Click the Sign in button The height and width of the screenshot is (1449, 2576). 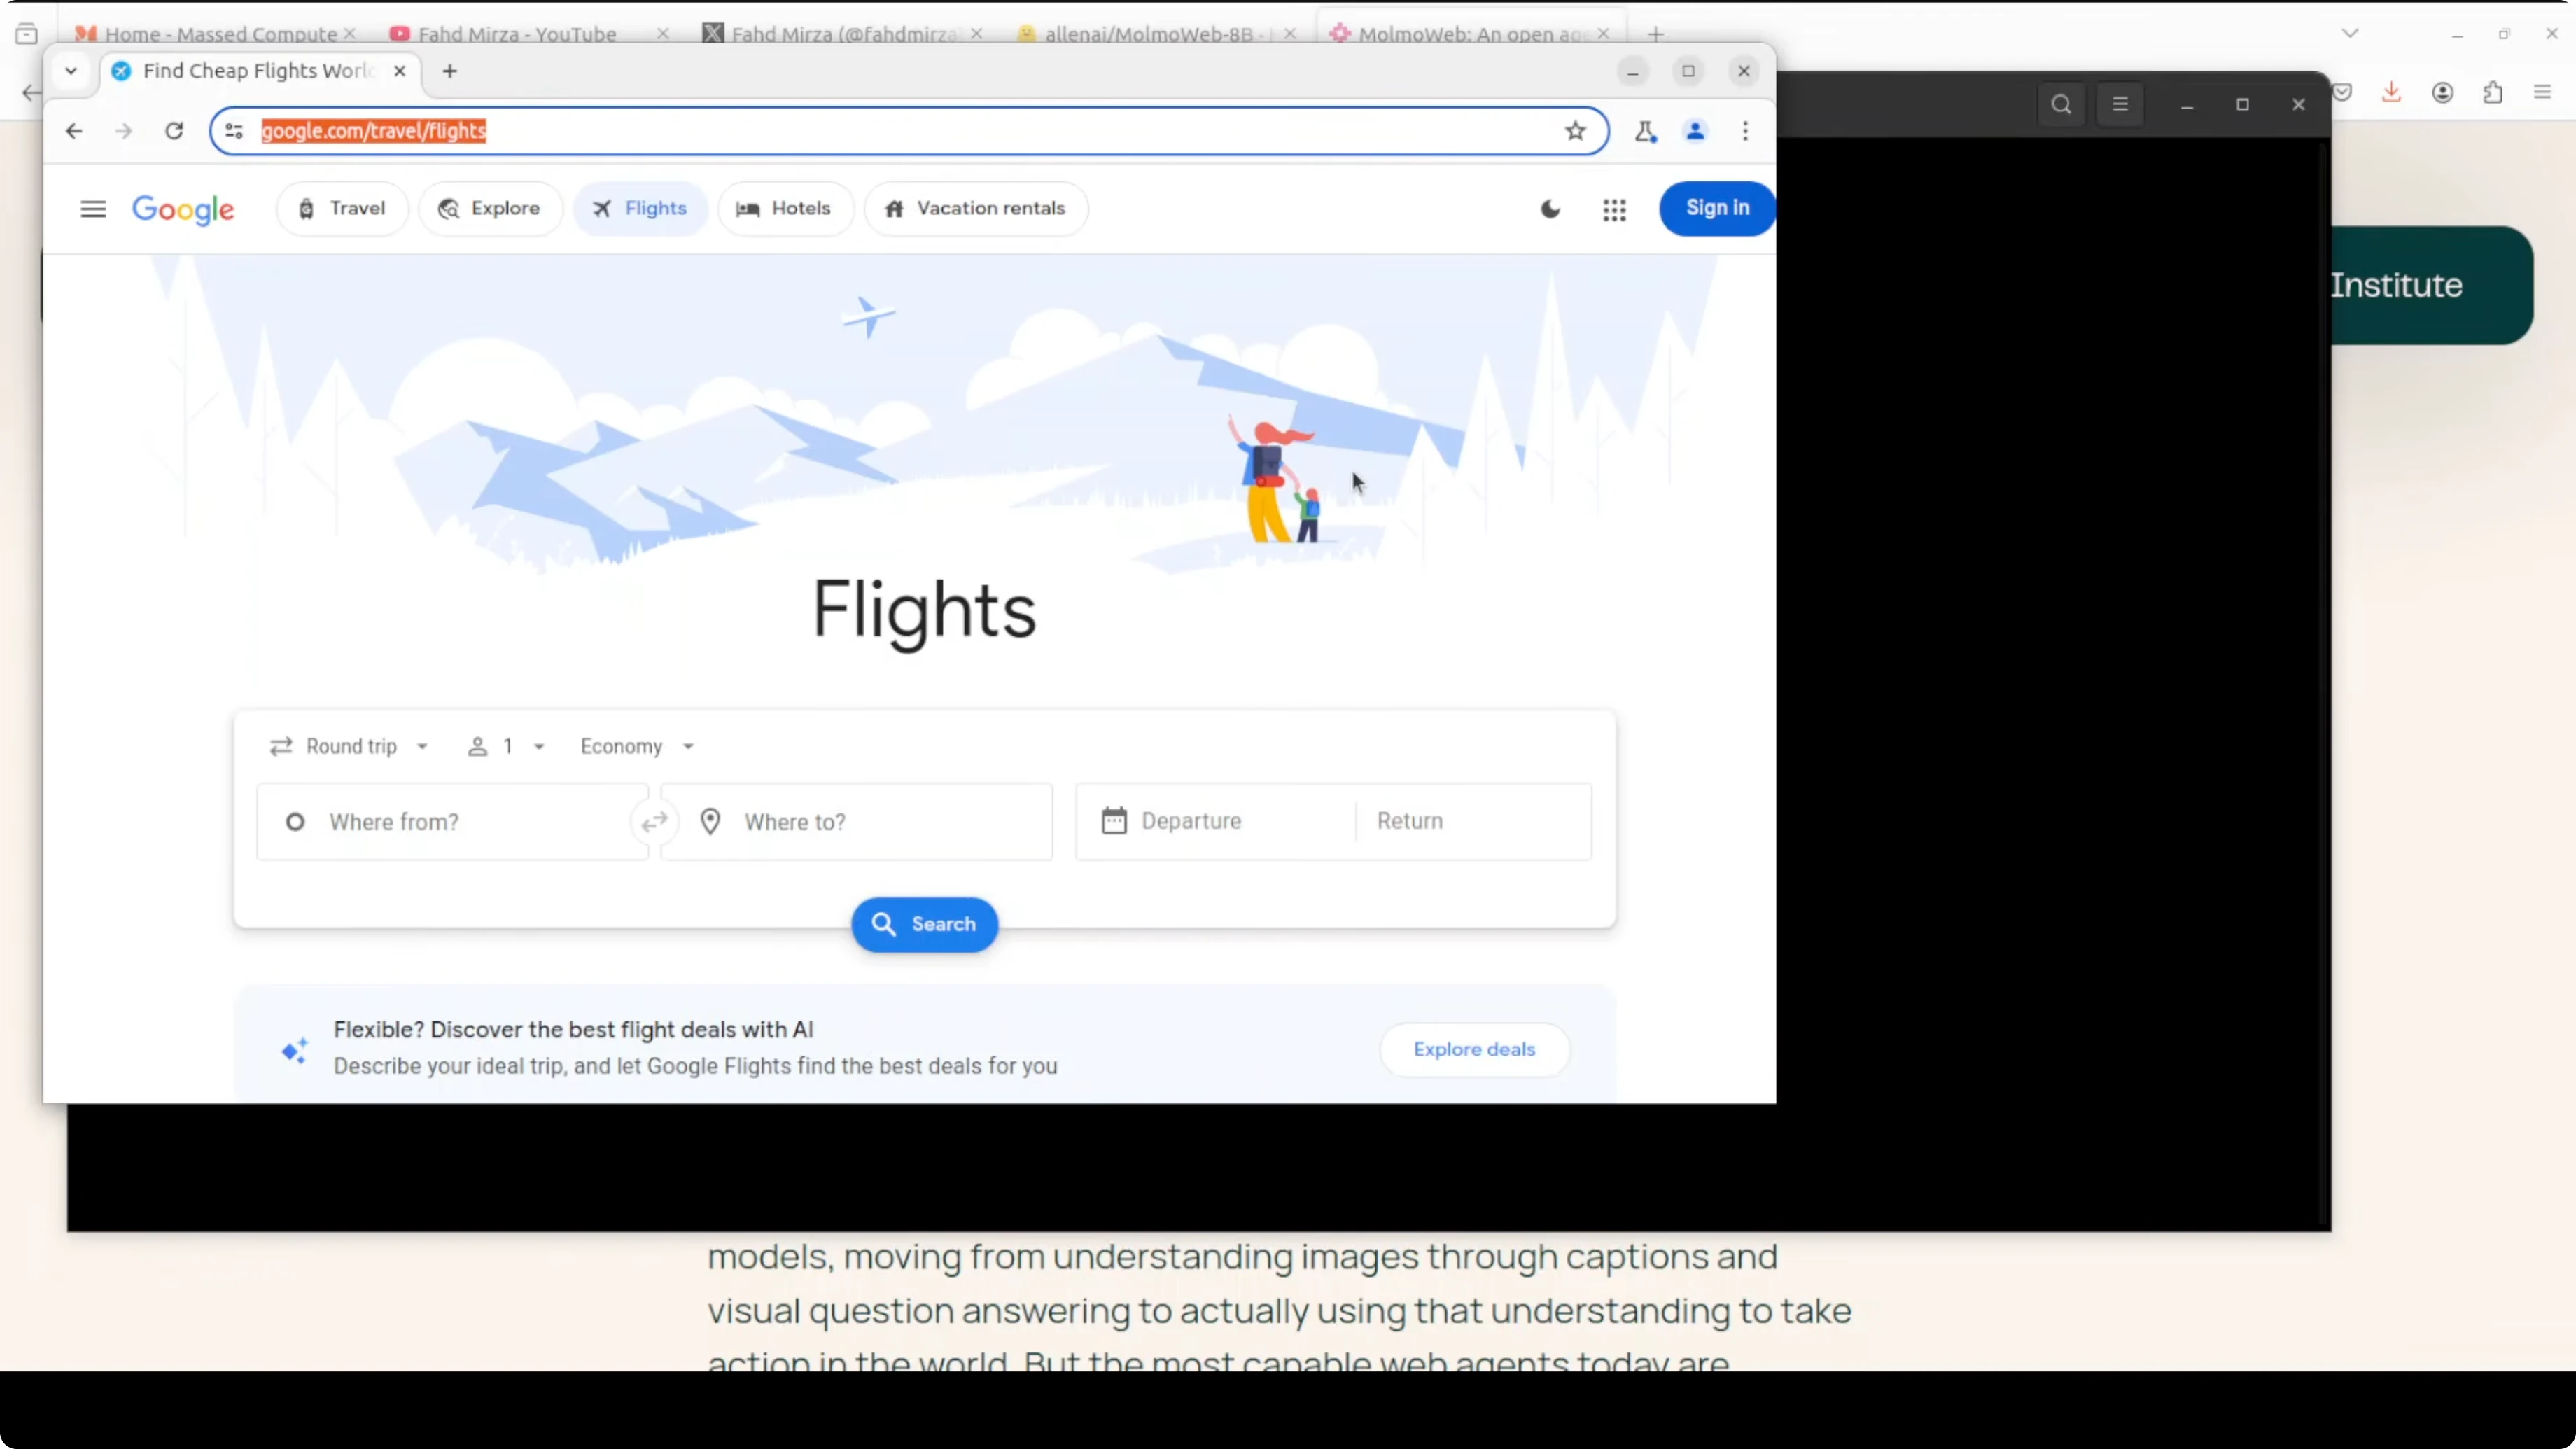[x=1717, y=208]
